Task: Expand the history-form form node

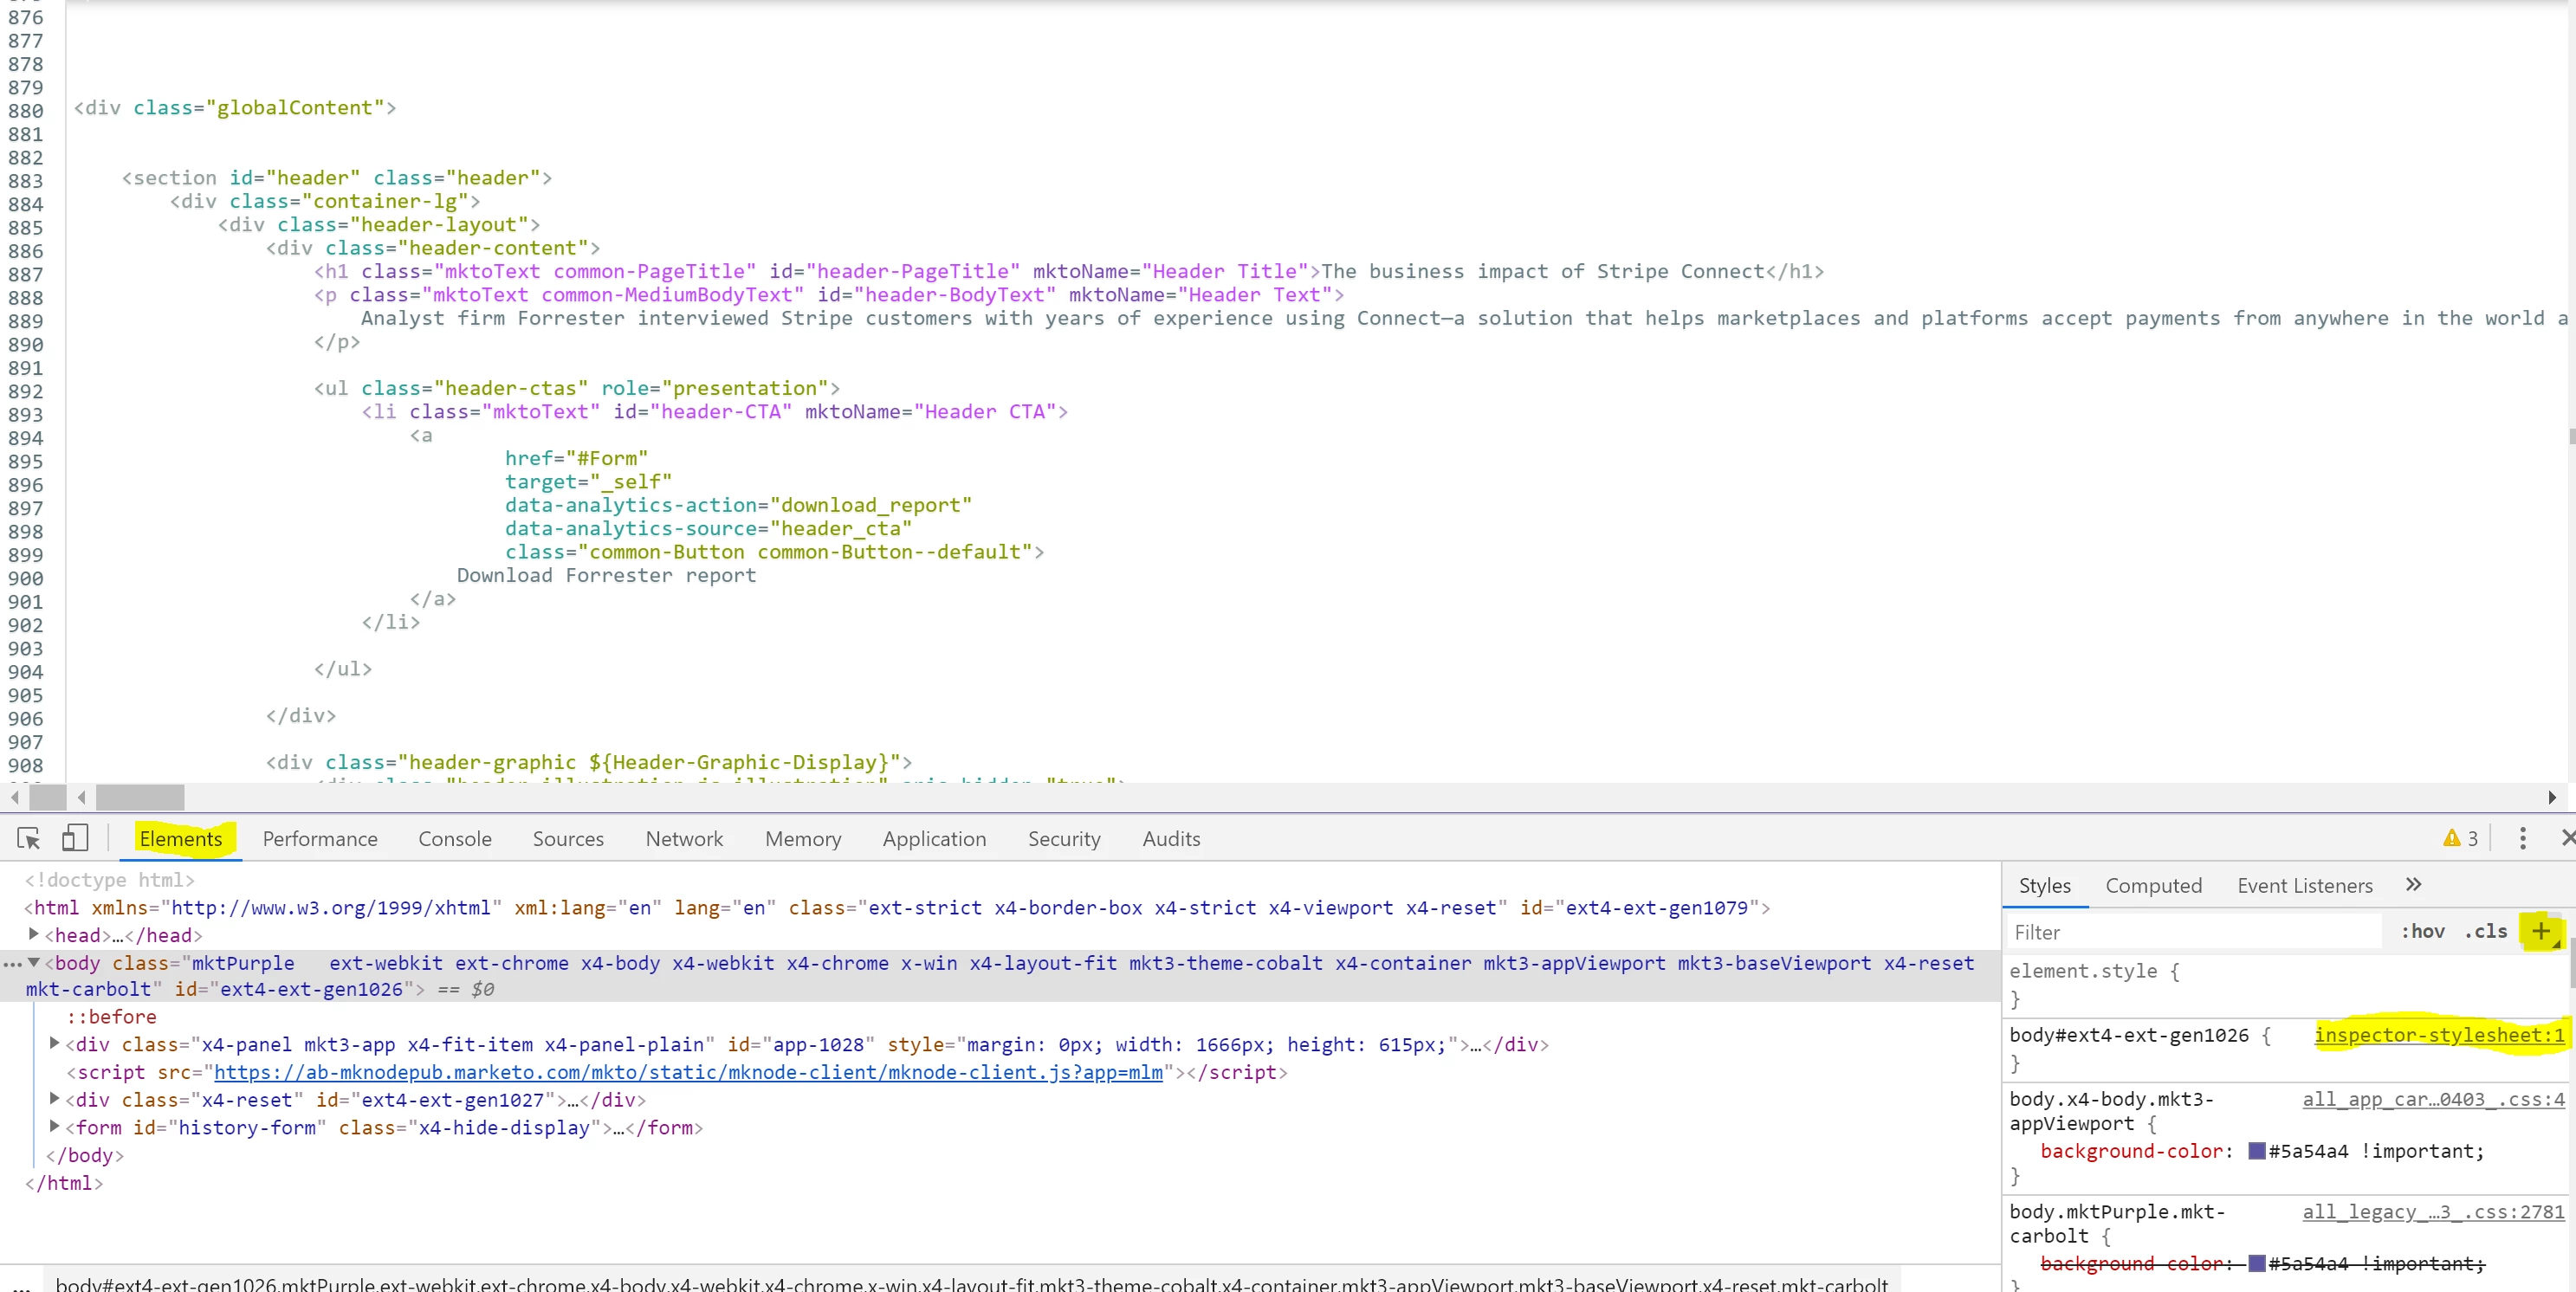Action: point(55,1126)
